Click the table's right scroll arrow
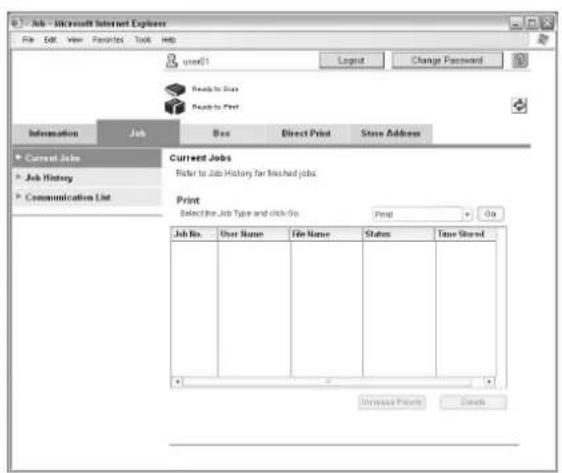The image size is (562, 473). (x=489, y=382)
